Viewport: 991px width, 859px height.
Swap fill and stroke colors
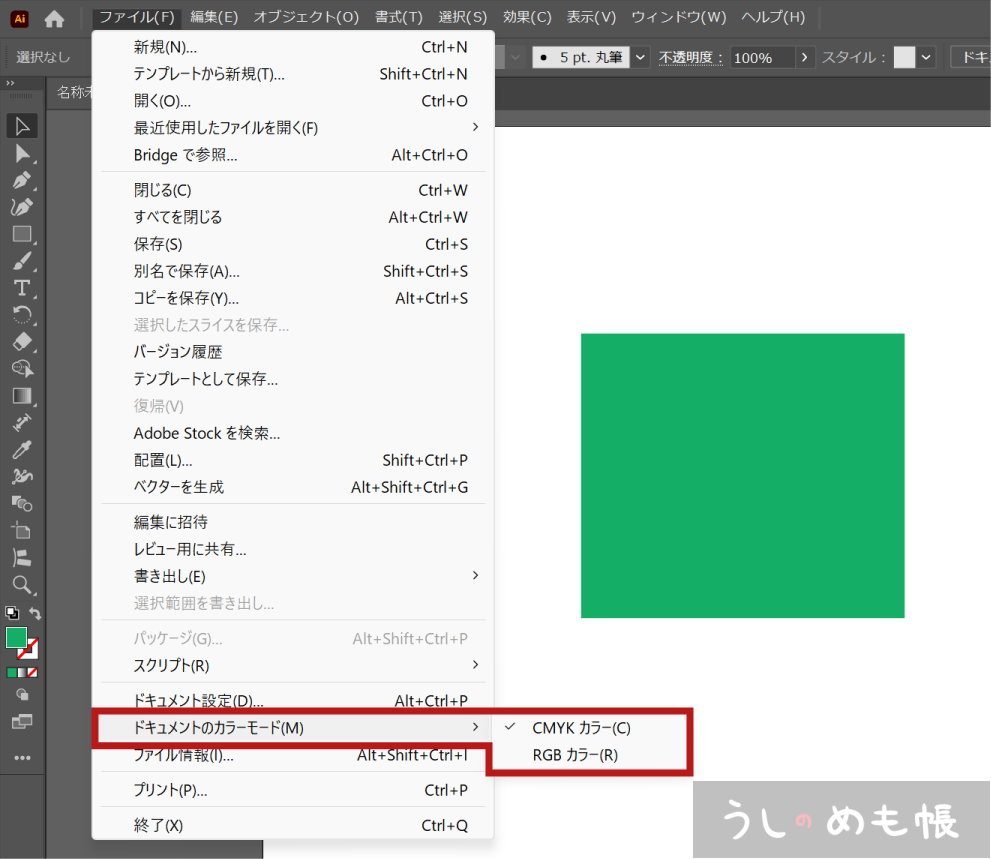(x=36, y=612)
